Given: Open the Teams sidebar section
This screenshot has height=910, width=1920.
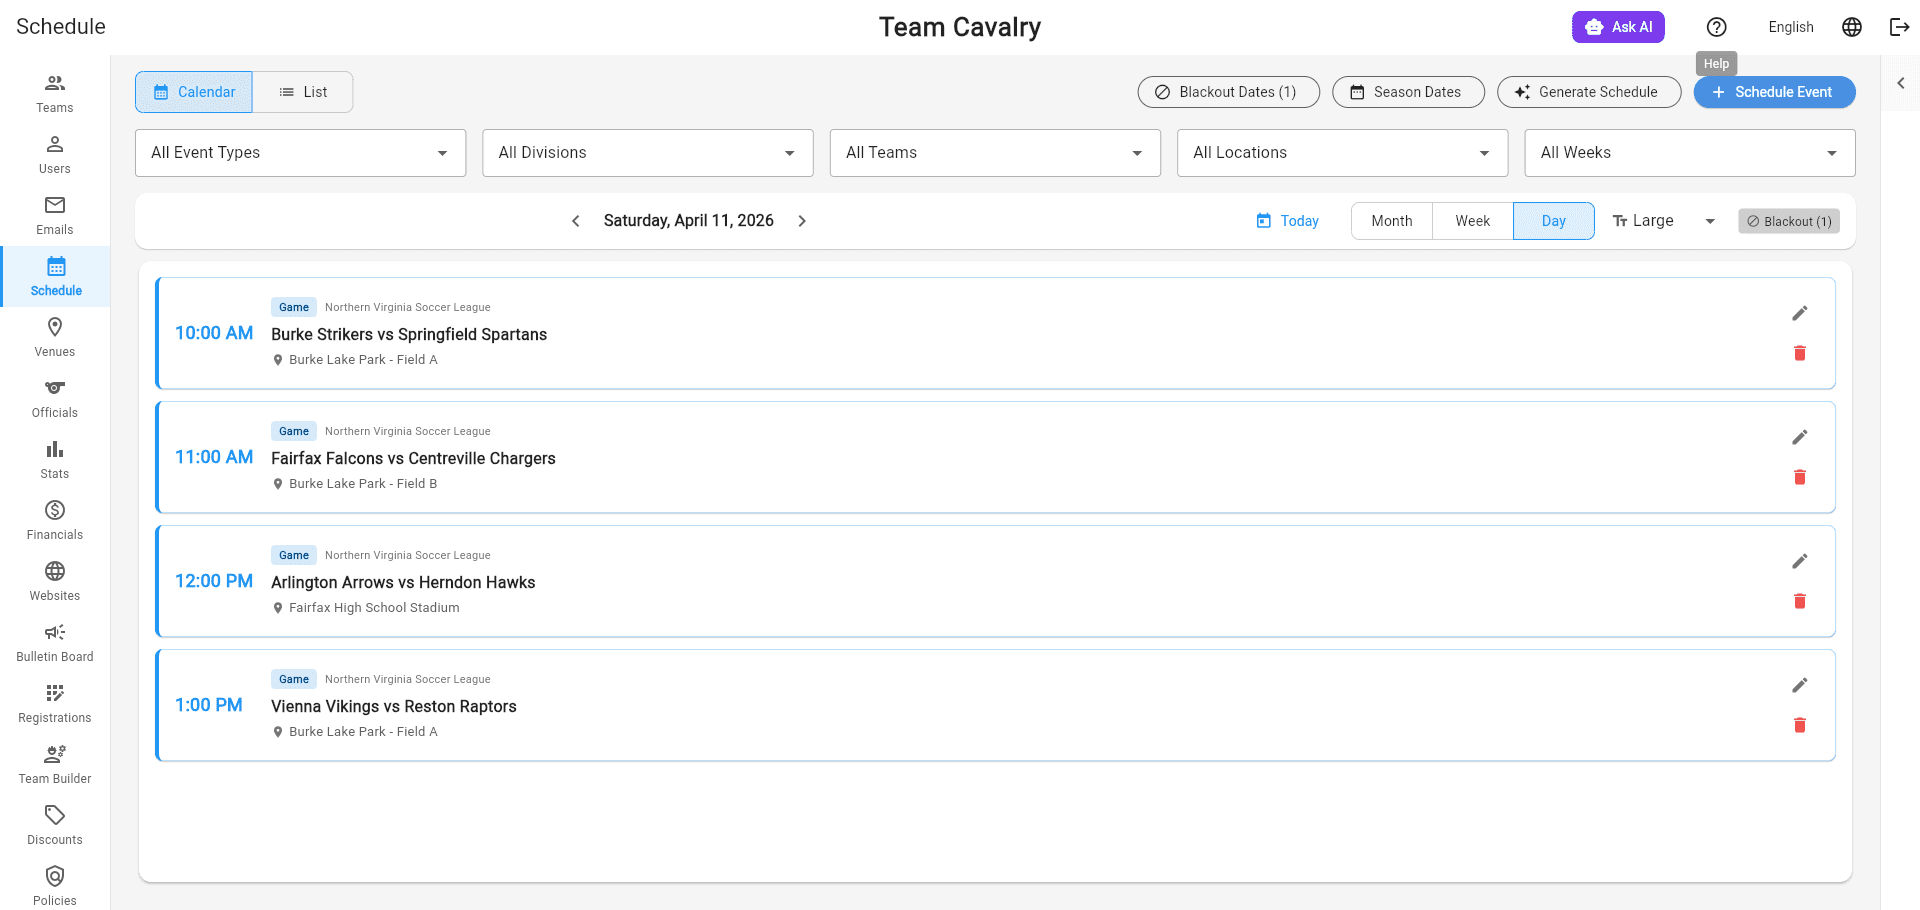Looking at the screenshot, I should point(55,94).
